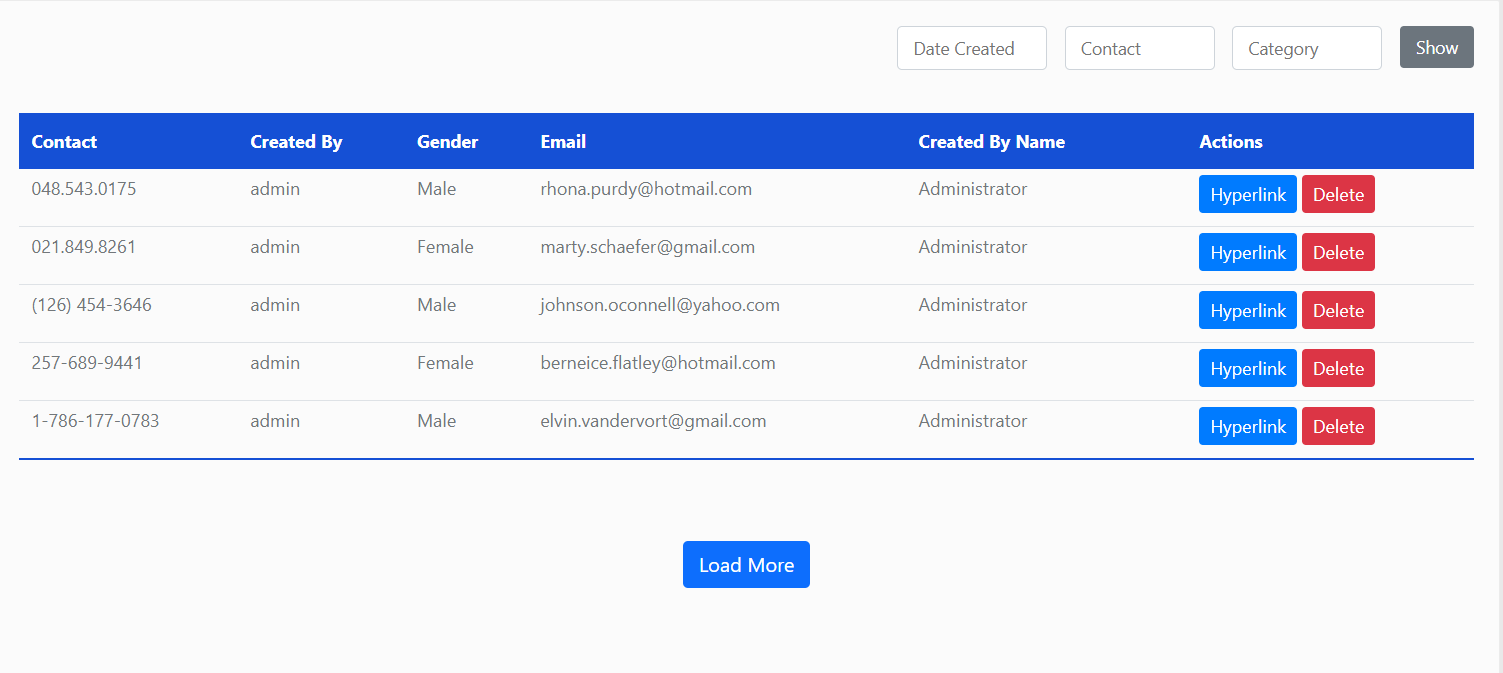Open Hyperlink for rhona.purdy@hotmail.com row
Image resolution: width=1503 pixels, height=673 pixels.
pos(1247,194)
